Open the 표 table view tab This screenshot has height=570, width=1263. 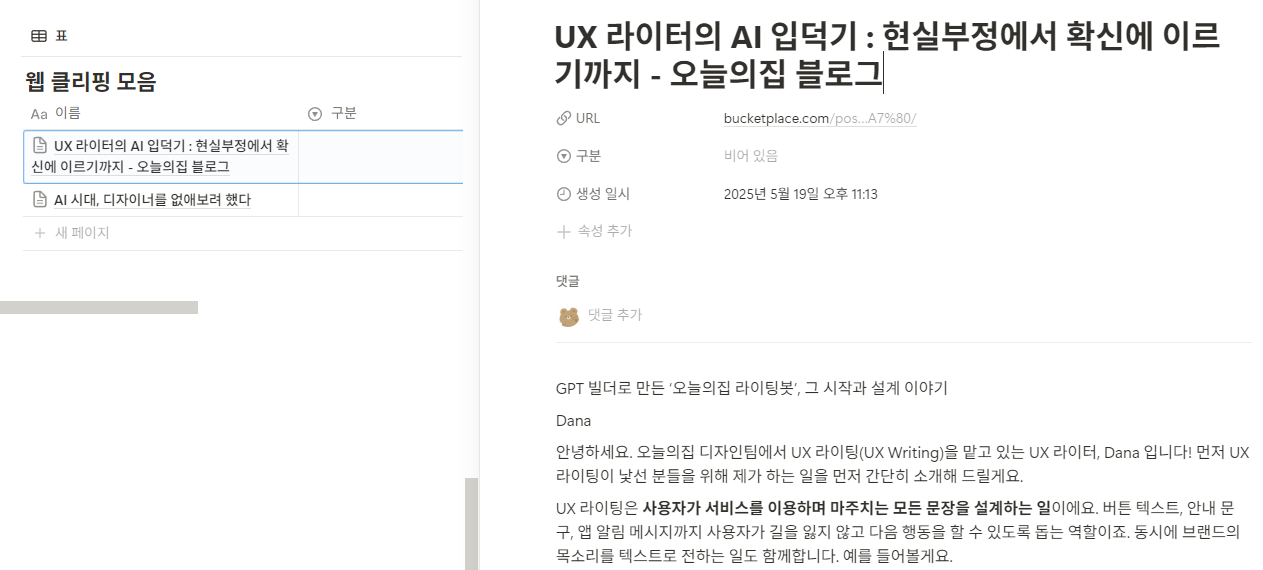pos(50,36)
